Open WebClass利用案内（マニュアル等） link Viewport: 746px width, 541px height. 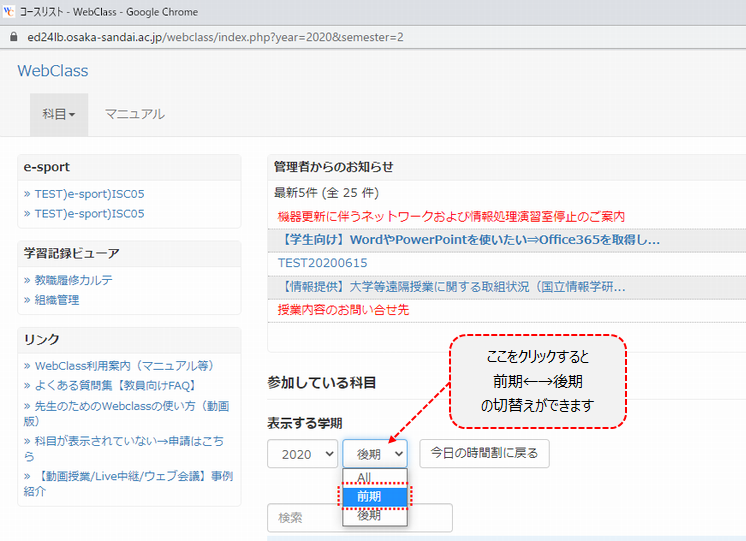(x=124, y=366)
